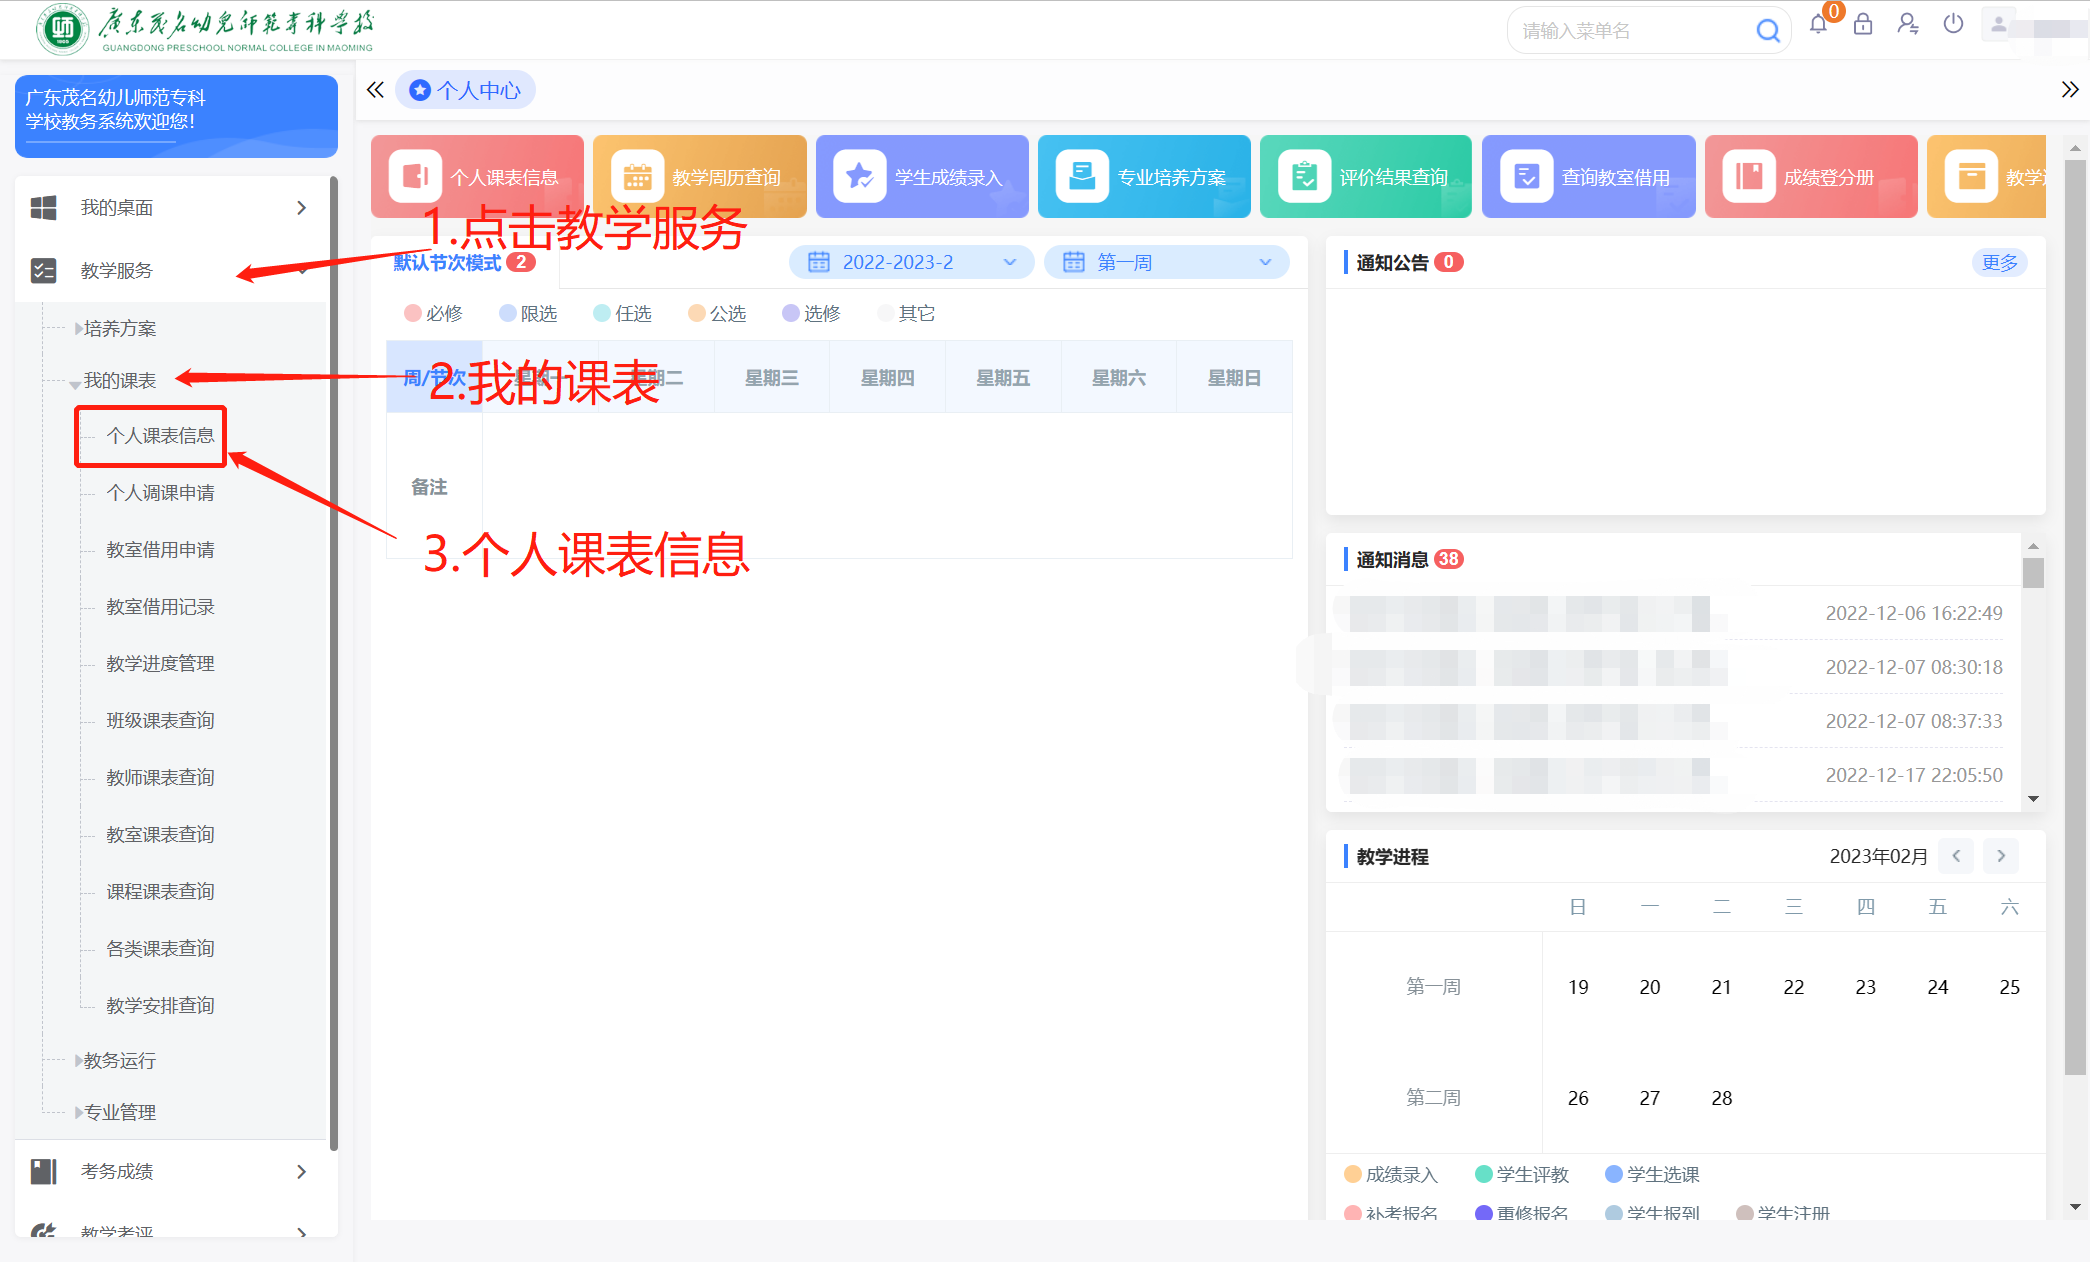Open the 第一周 week dropdown
Screen dimensions: 2090x1262
point(1166,262)
